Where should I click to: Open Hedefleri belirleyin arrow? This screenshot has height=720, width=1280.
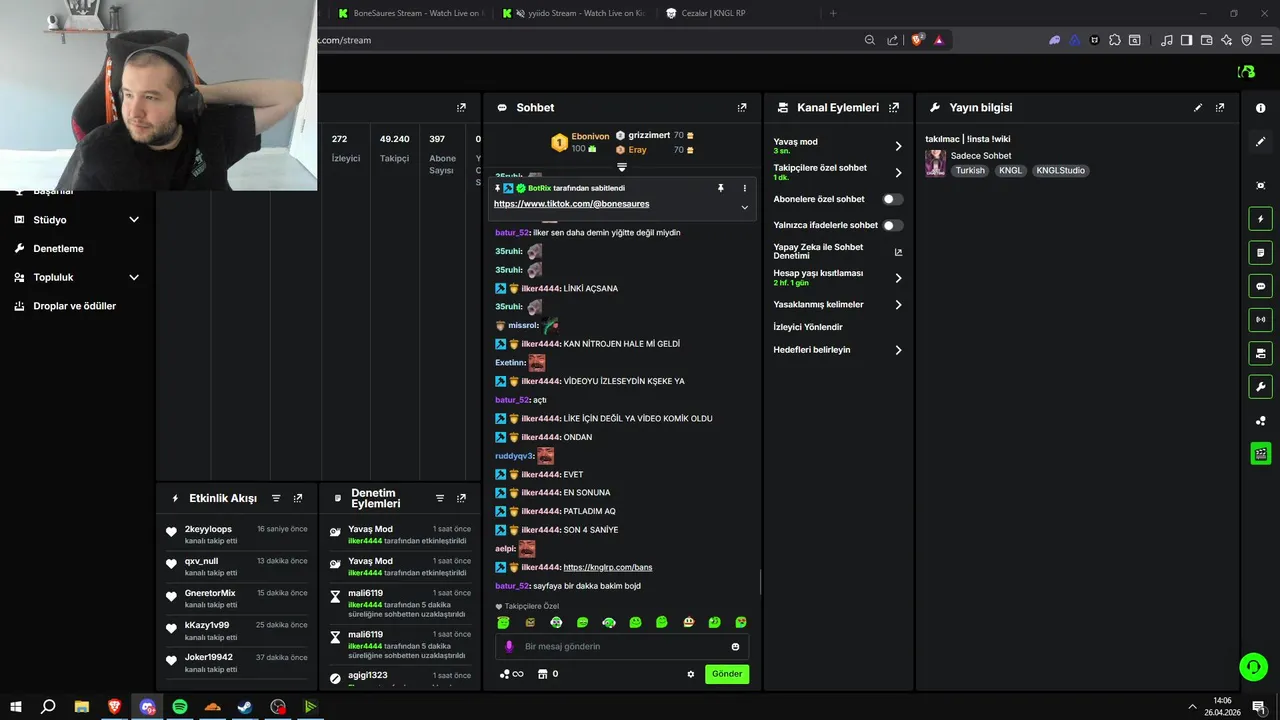898,350
